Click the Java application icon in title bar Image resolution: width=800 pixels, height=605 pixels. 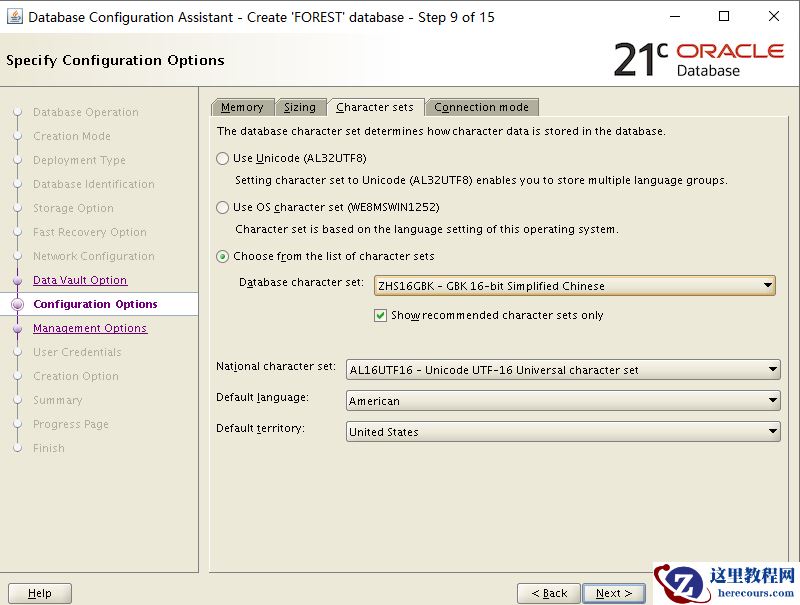pyautogui.click(x=14, y=17)
